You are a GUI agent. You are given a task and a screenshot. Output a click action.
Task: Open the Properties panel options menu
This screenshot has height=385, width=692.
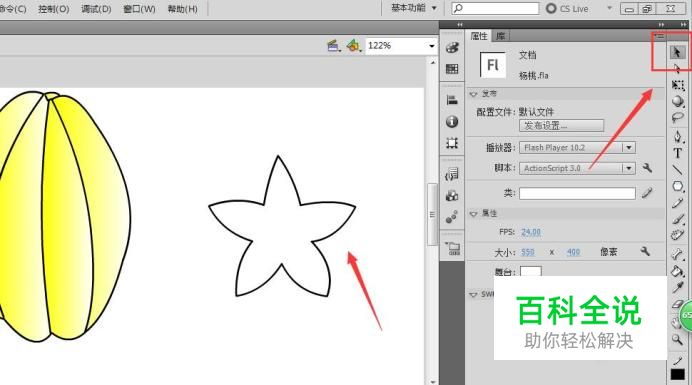(x=659, y=36)
